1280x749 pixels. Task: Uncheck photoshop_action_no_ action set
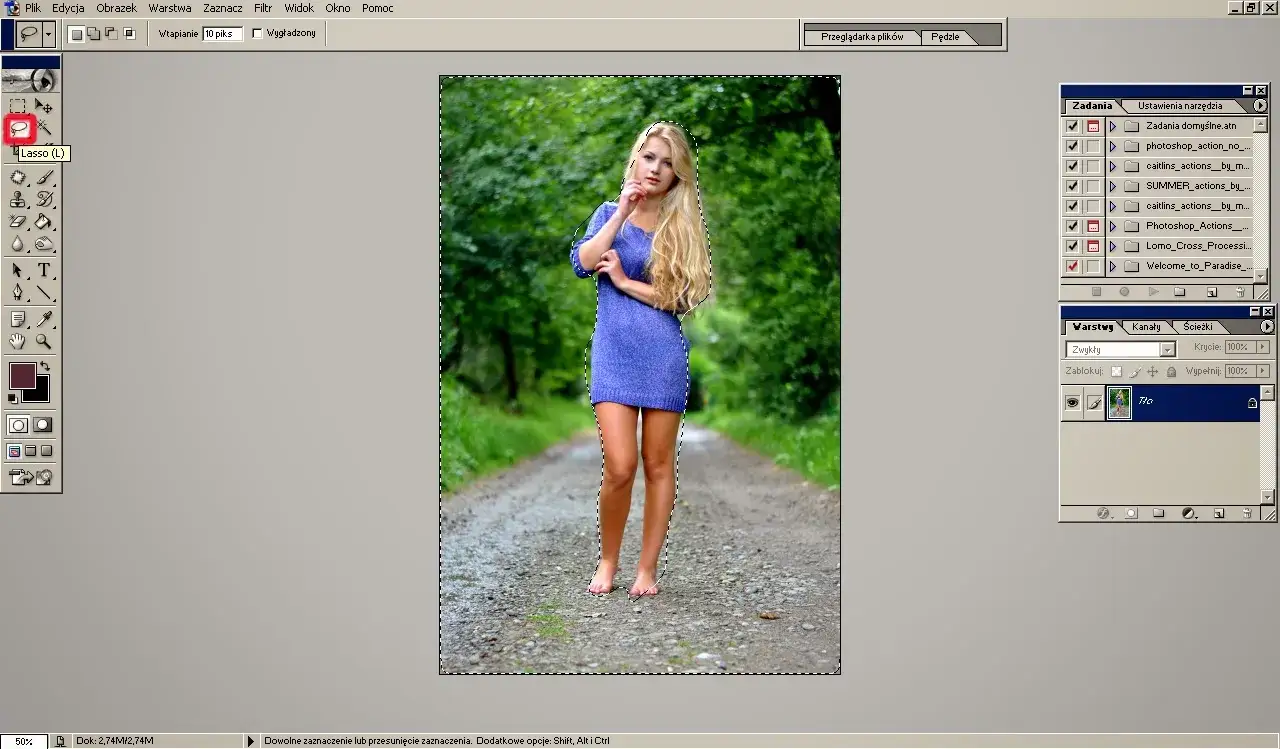click(1072, 146)
